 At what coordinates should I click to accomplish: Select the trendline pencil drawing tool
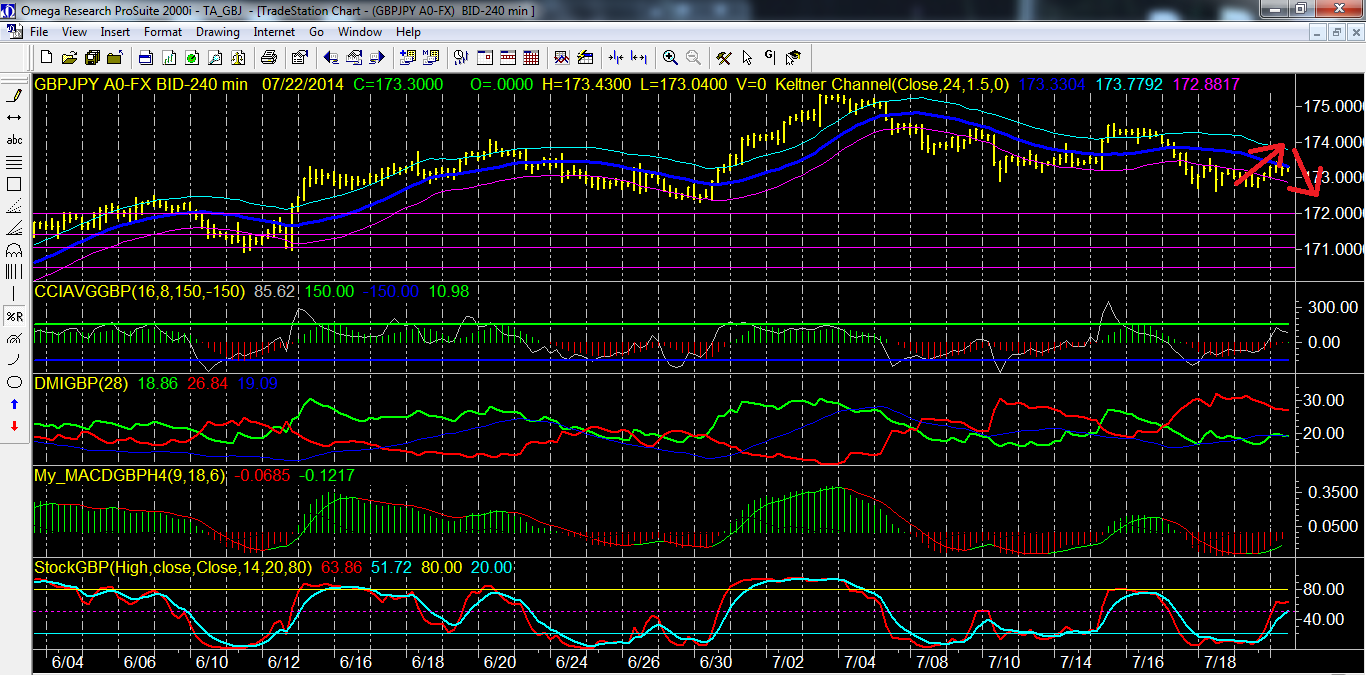[x=14, y=96]
